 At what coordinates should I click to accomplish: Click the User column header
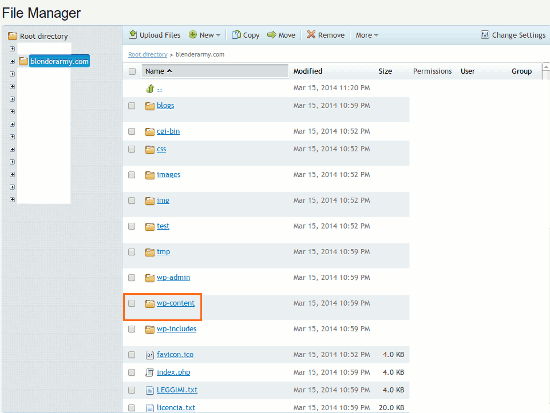pyautogui.click(x=467, y=71)
